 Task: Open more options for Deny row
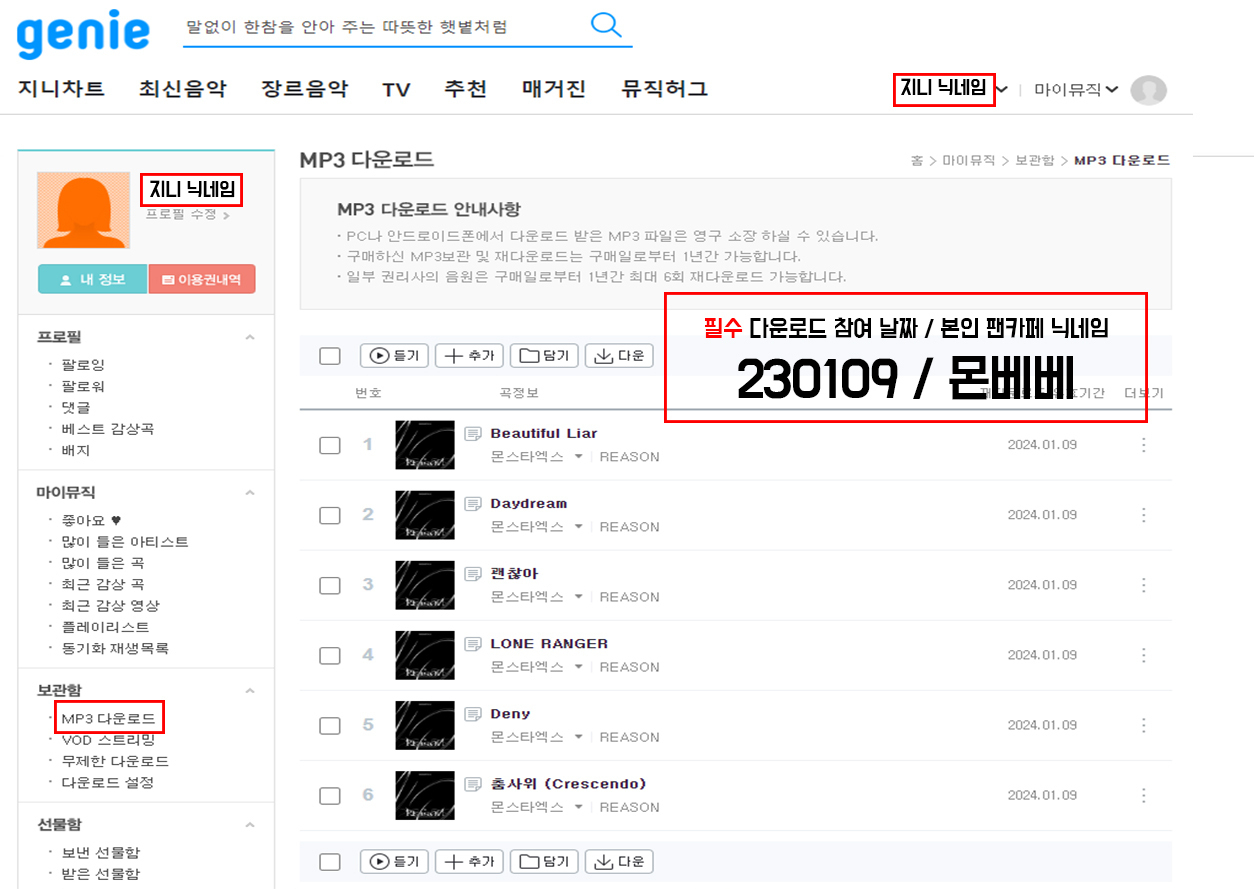click(x=1144, y=725)
